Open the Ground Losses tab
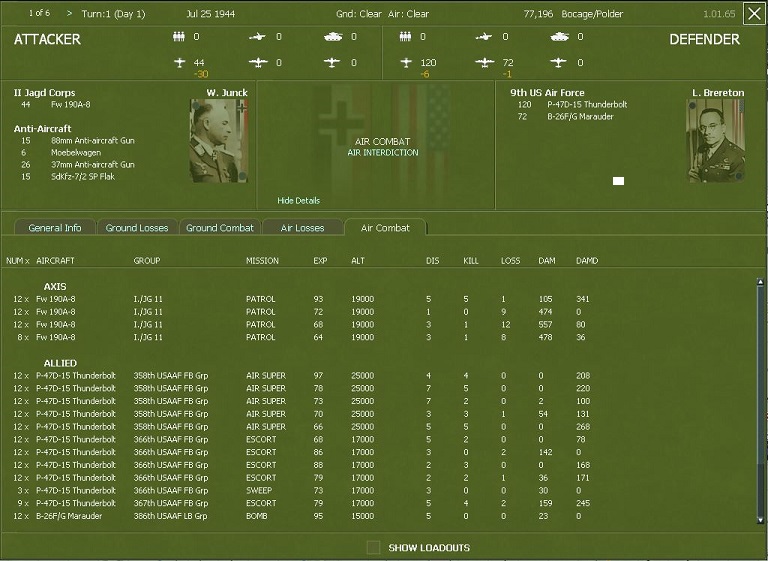This screenshot has width=768, height=561. [x=137, y=228]
